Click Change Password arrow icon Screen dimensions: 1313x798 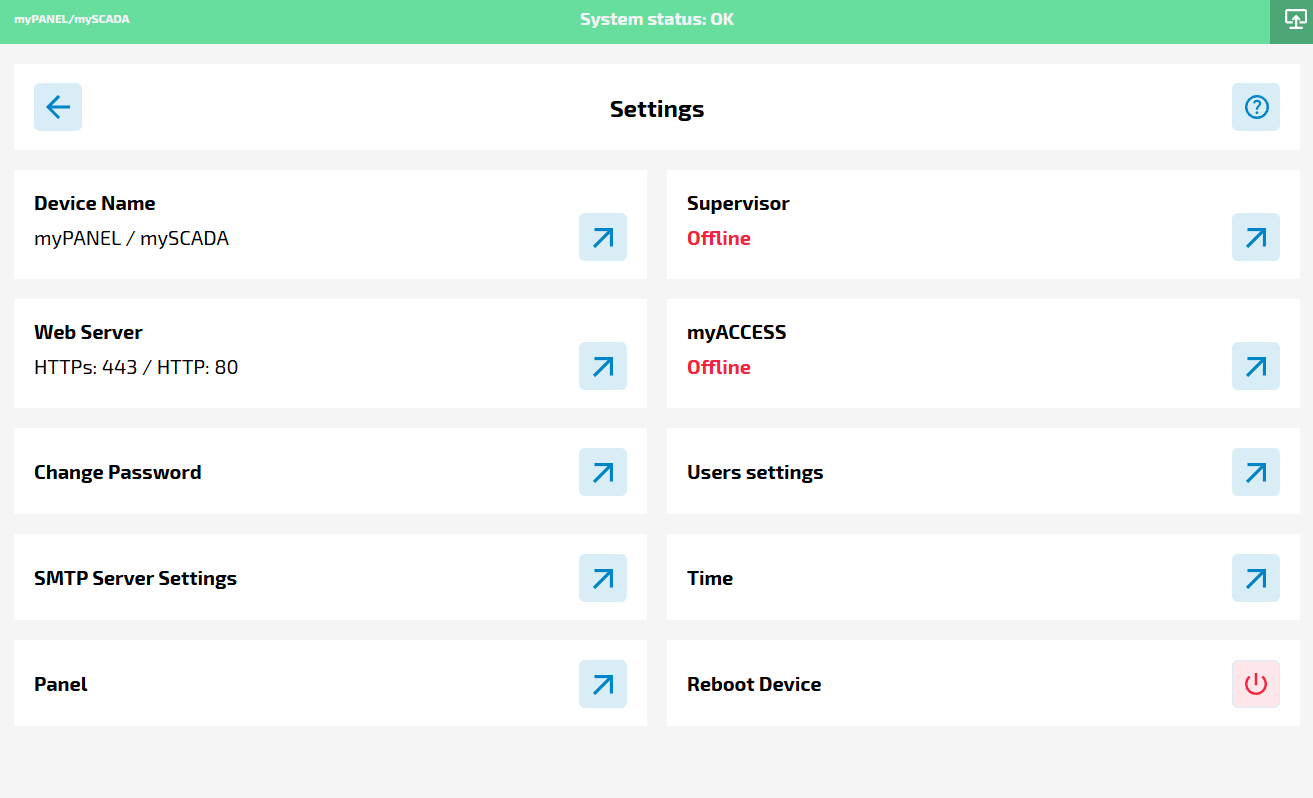[603, 472]
